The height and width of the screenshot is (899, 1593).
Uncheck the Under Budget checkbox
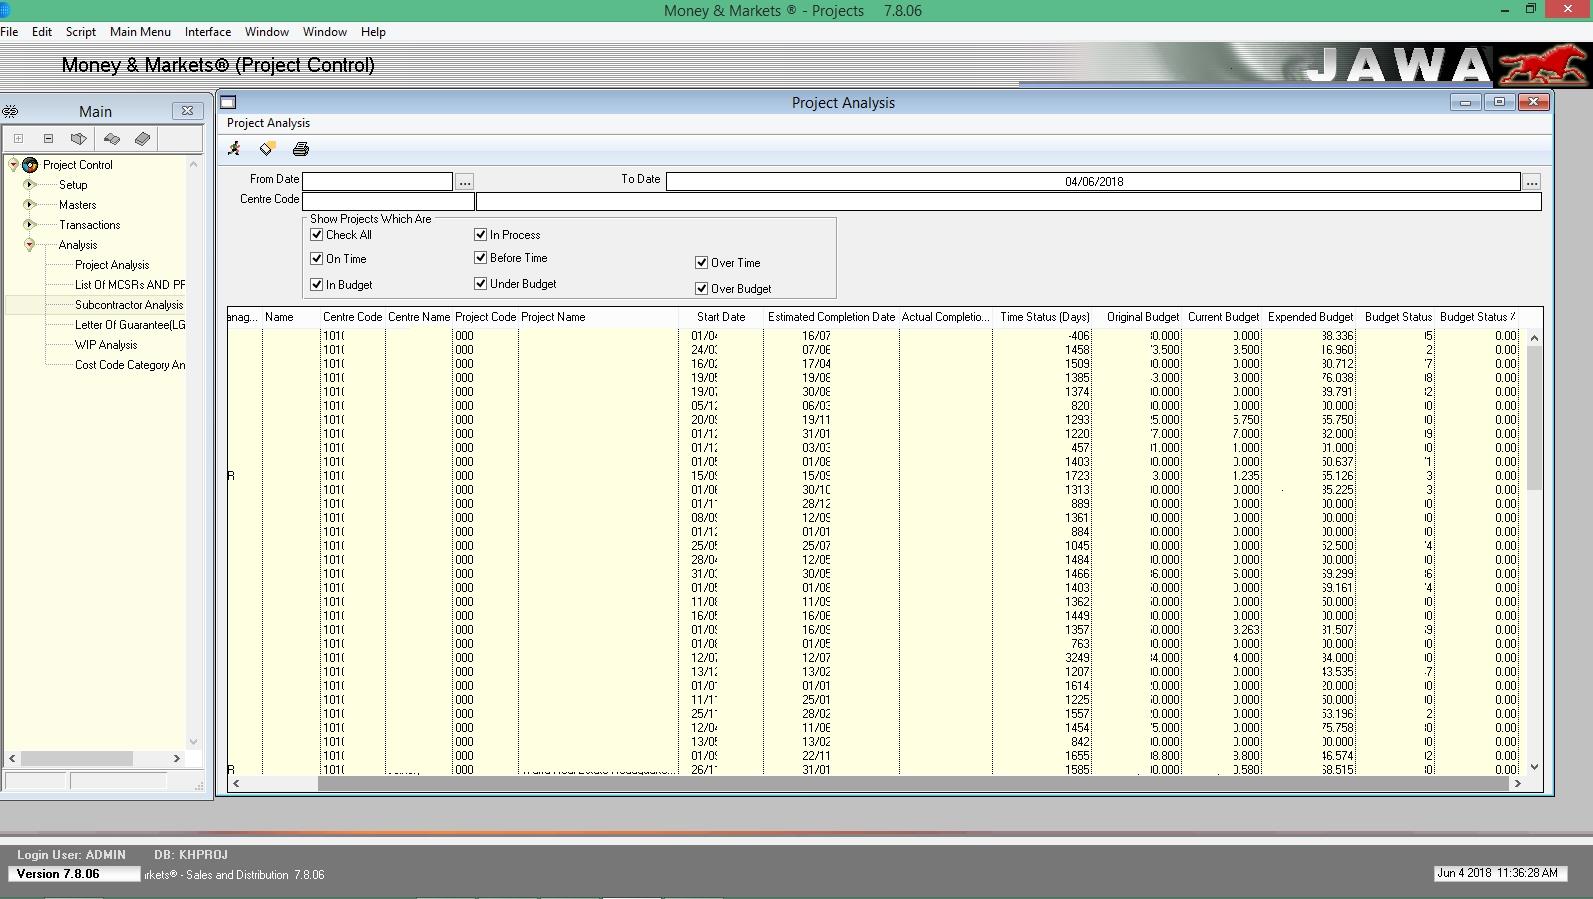click(481, 284)
